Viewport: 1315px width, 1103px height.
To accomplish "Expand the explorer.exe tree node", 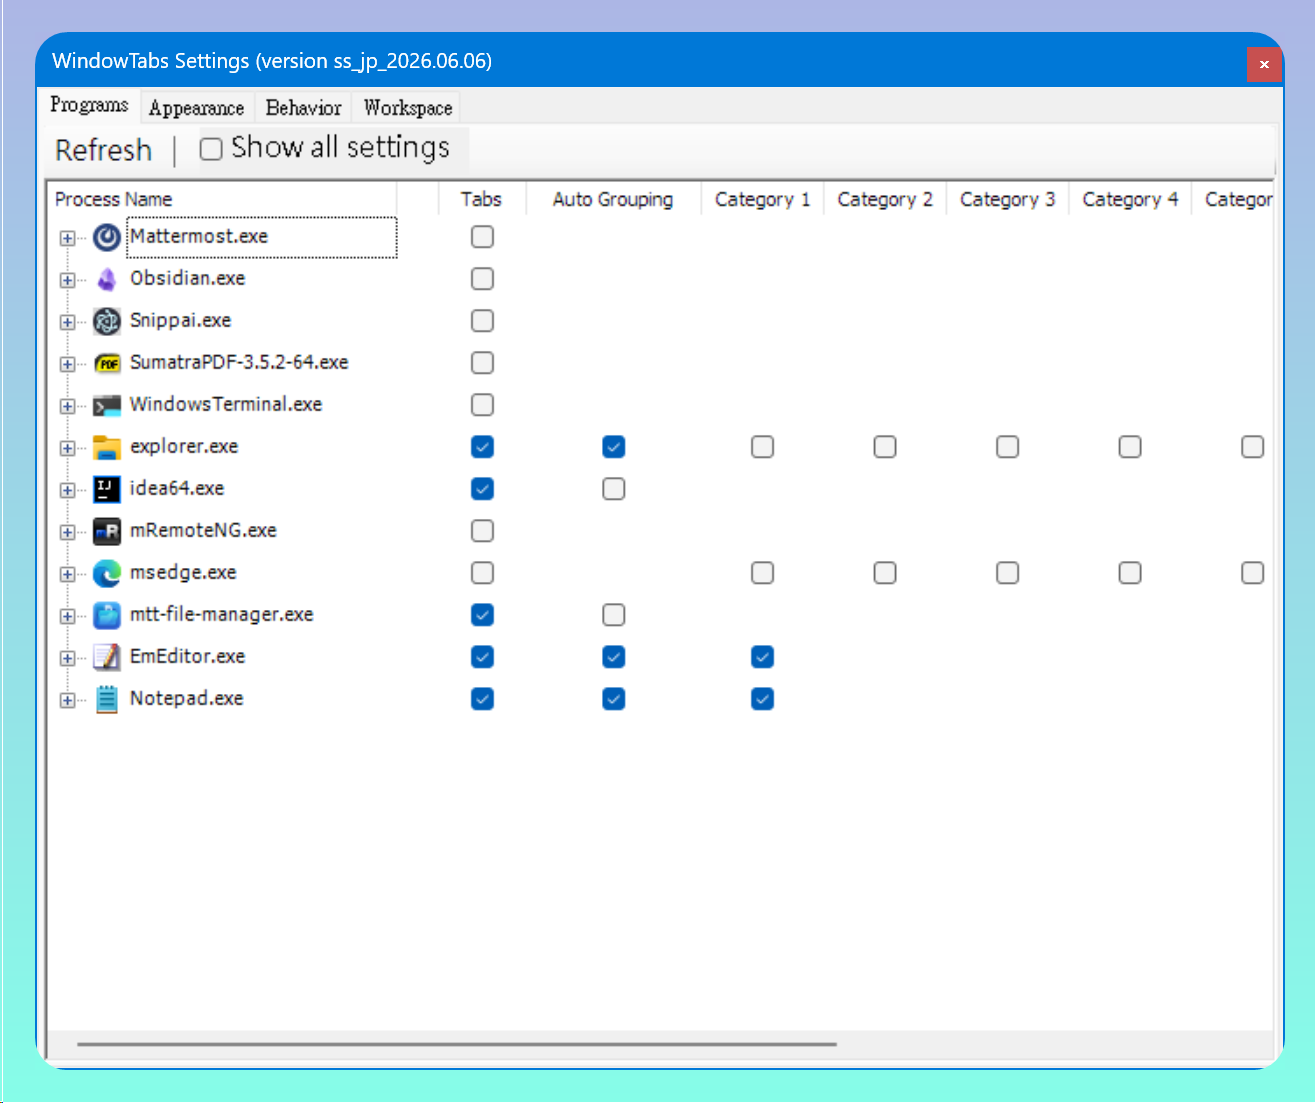I will click(67, 448).
